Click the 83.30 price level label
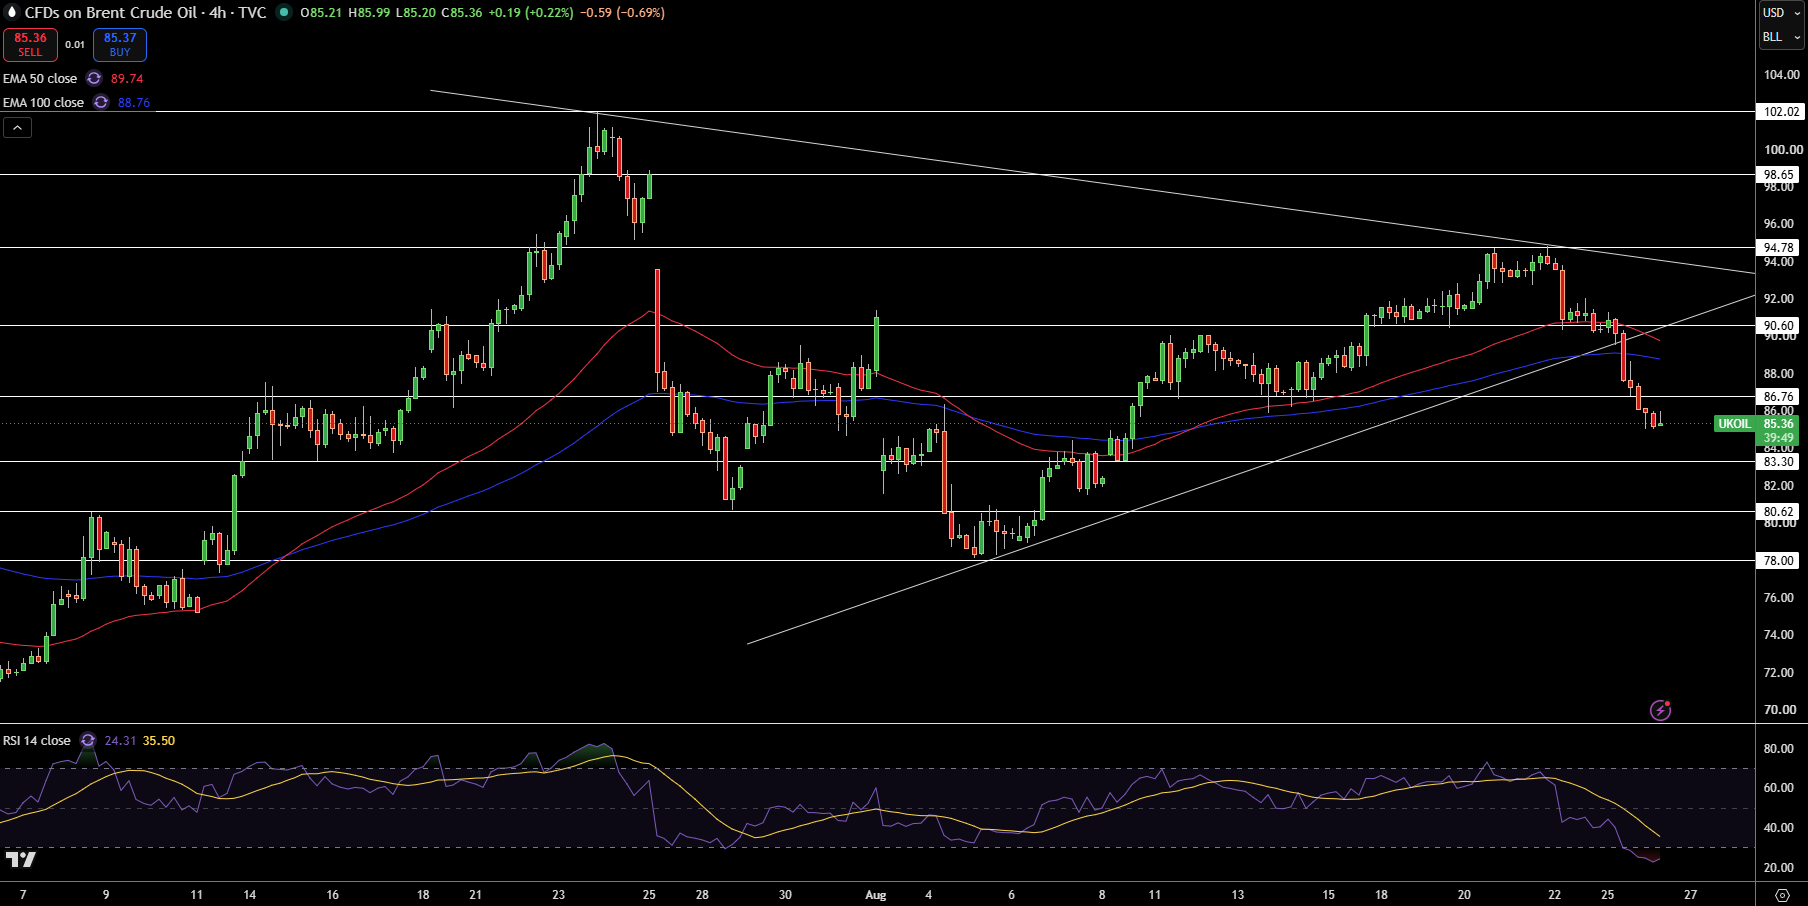The image size is (1808, 906). pyautogui.click(x=1779, y=462)
